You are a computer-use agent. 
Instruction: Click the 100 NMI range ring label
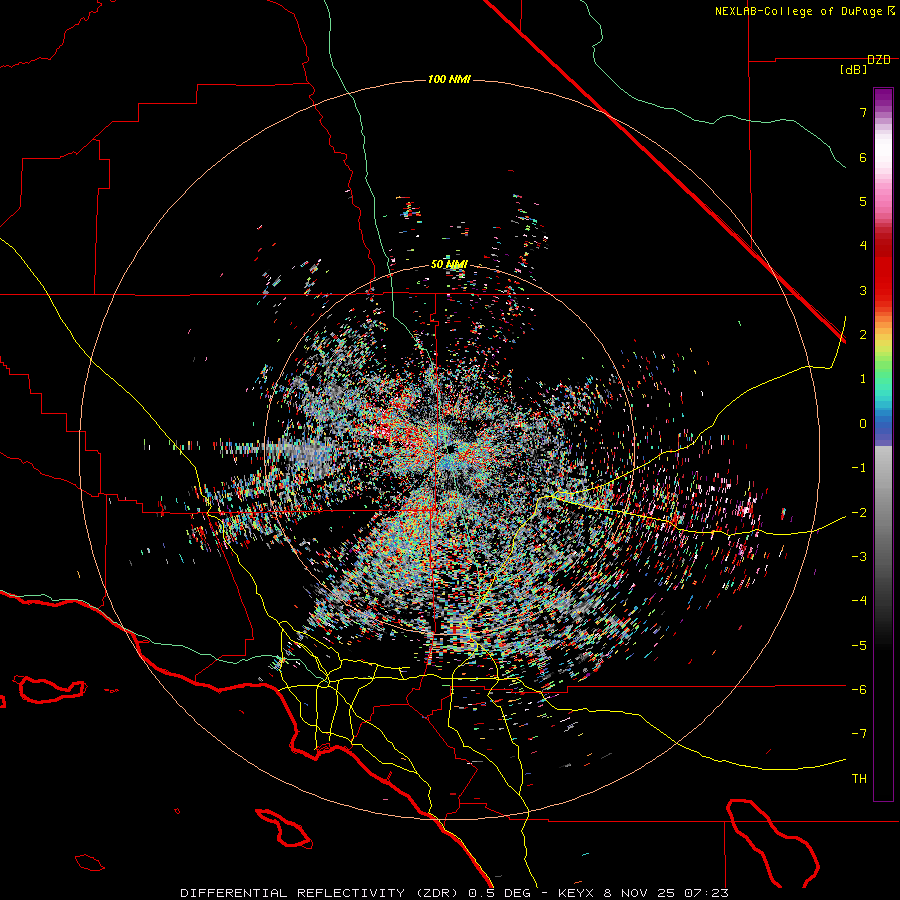point(449,79)
